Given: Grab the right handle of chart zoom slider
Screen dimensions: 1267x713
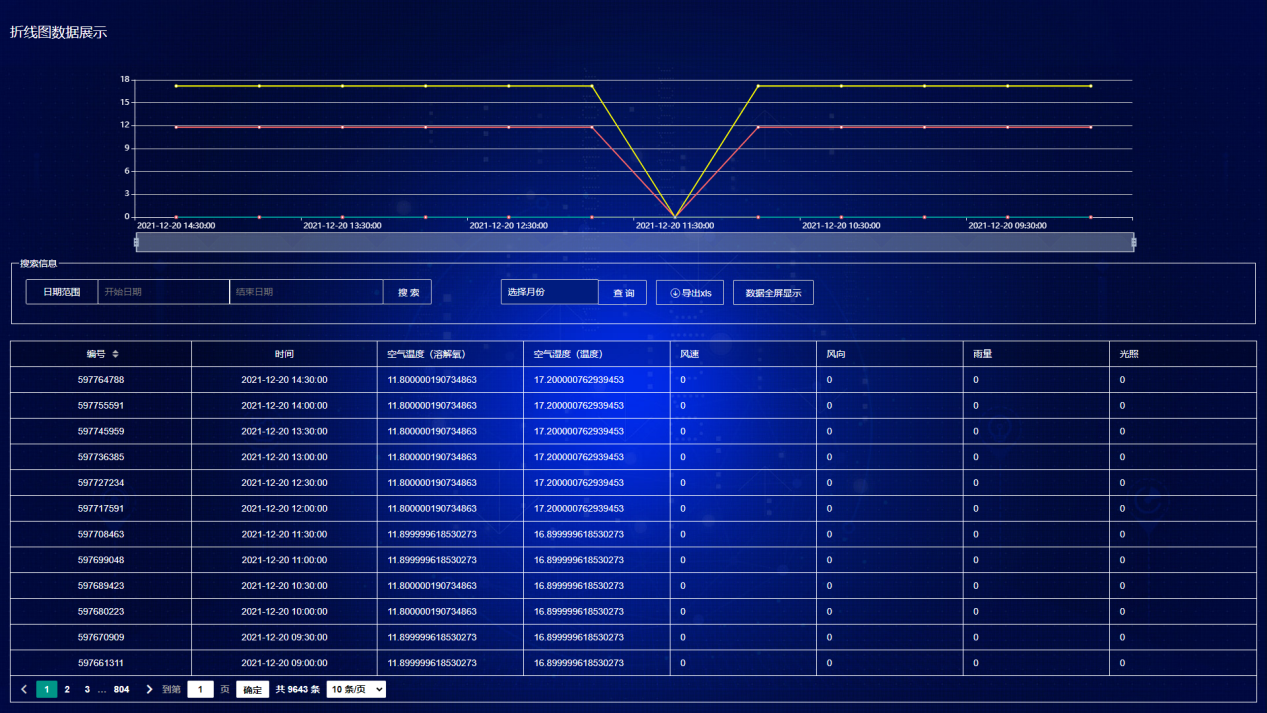Looking at the screenshot, I should click(x=1133, y=242).
